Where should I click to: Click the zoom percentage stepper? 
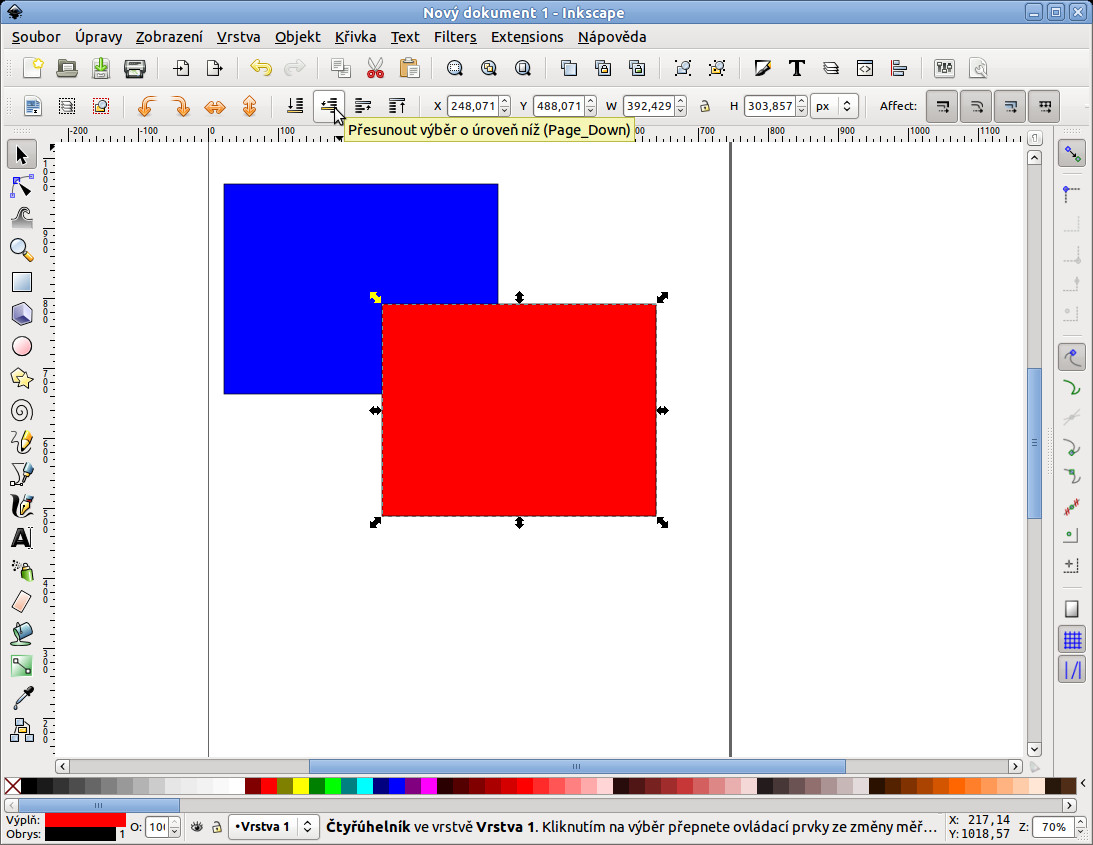click(1080, 827)
